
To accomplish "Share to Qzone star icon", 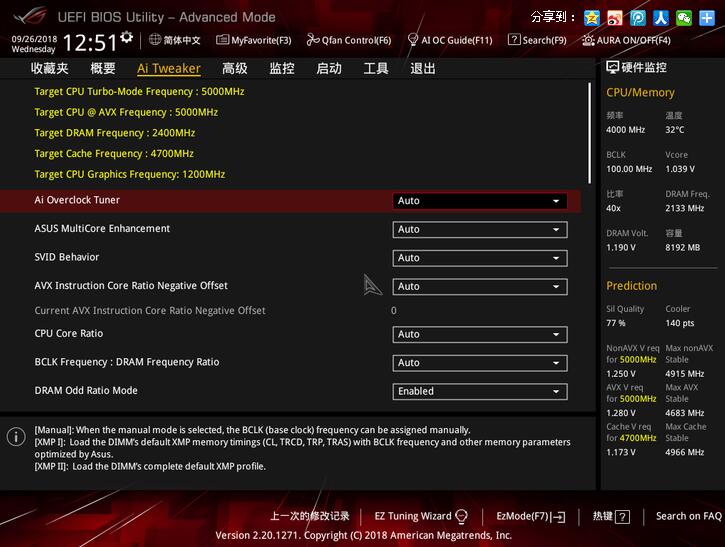I will tap(591, 18).
